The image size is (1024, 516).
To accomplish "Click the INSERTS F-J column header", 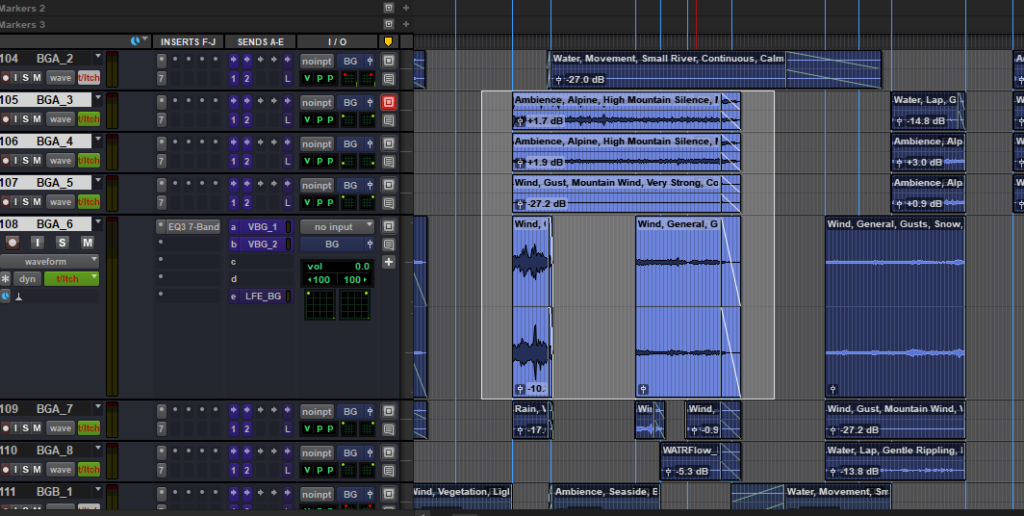I will [188, 42].
